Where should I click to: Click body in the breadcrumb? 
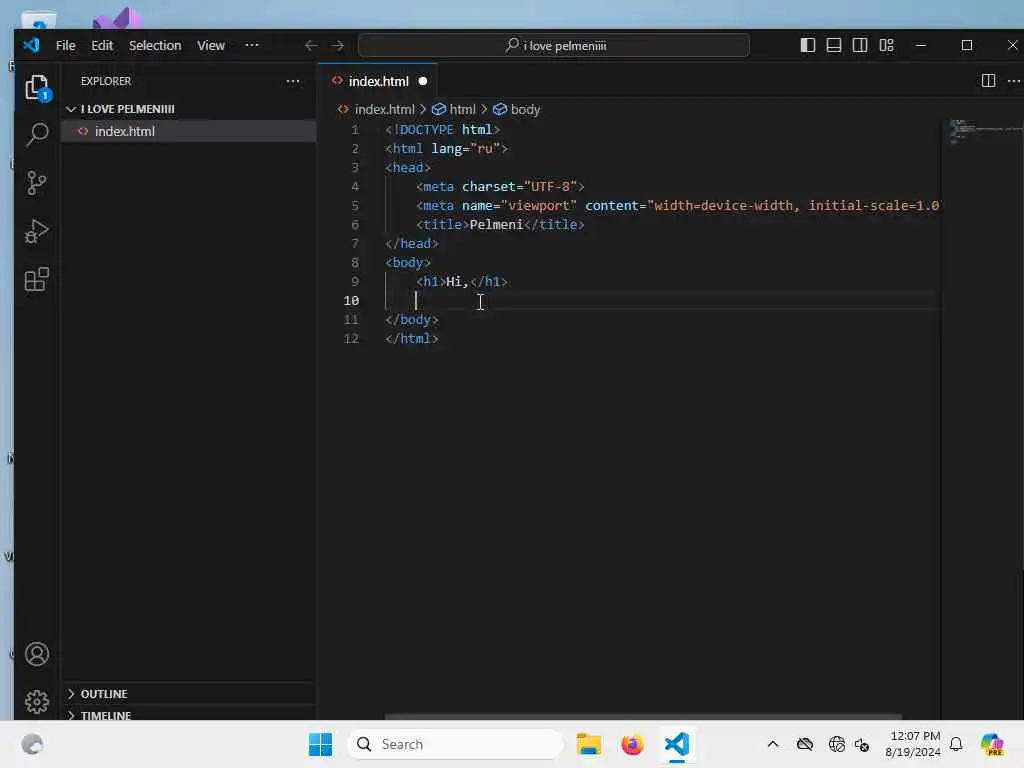[525, 109]
